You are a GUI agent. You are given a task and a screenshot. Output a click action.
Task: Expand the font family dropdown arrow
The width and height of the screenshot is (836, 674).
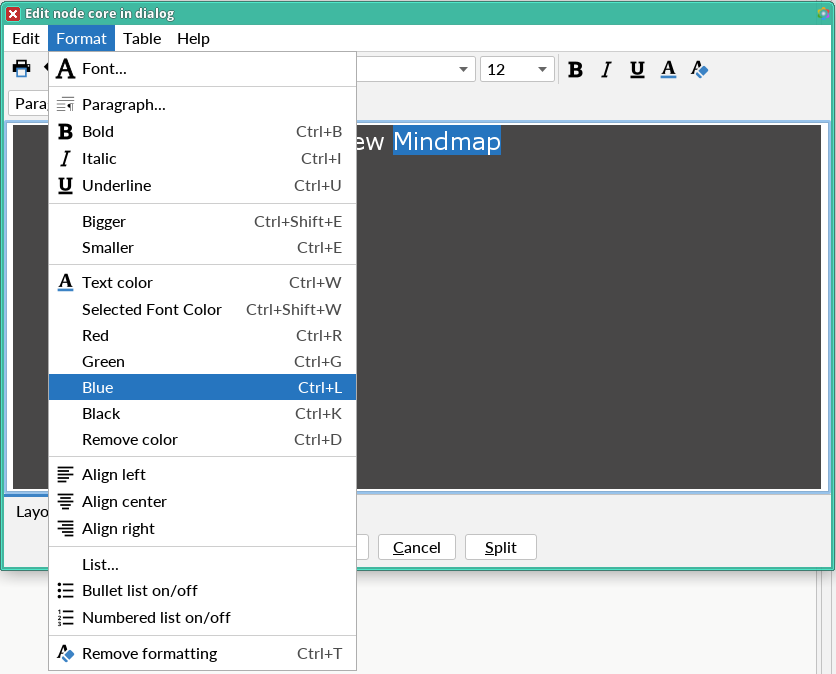click(464, 70)
